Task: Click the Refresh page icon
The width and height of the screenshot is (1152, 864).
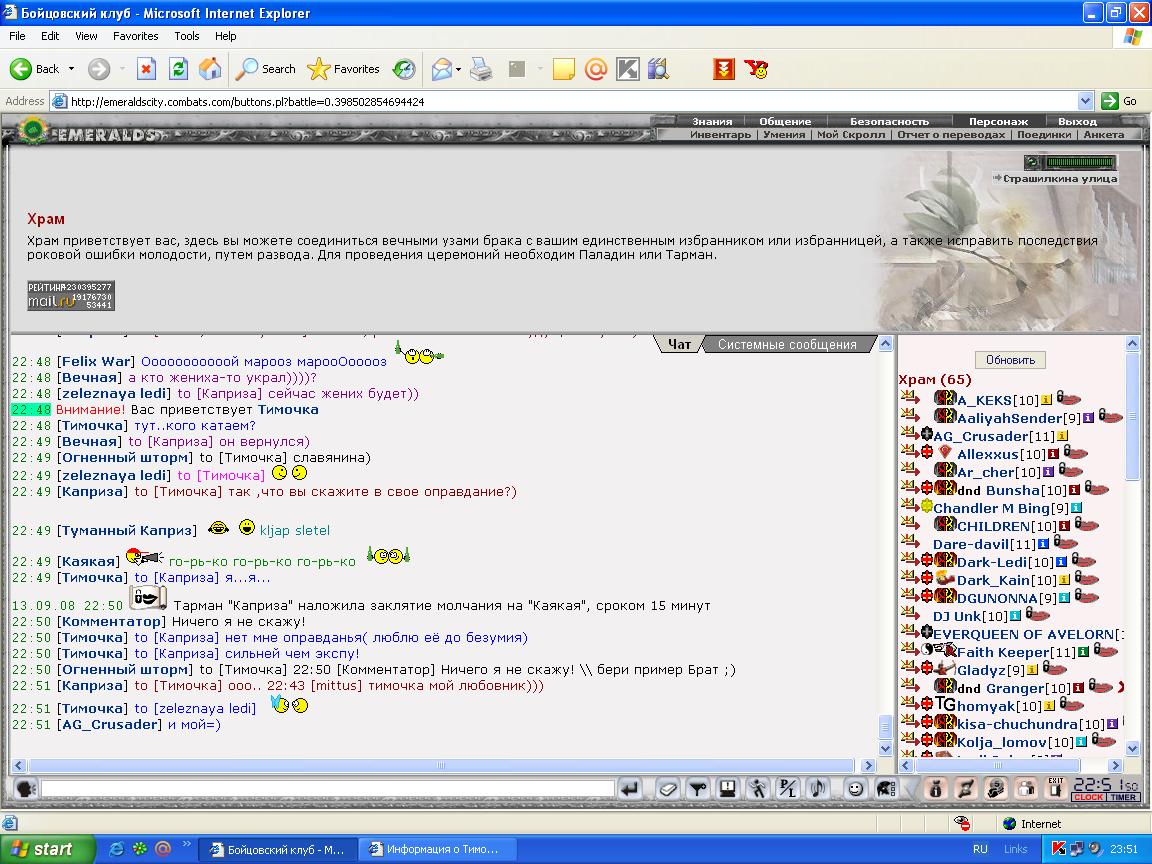Action: [178, 69]
